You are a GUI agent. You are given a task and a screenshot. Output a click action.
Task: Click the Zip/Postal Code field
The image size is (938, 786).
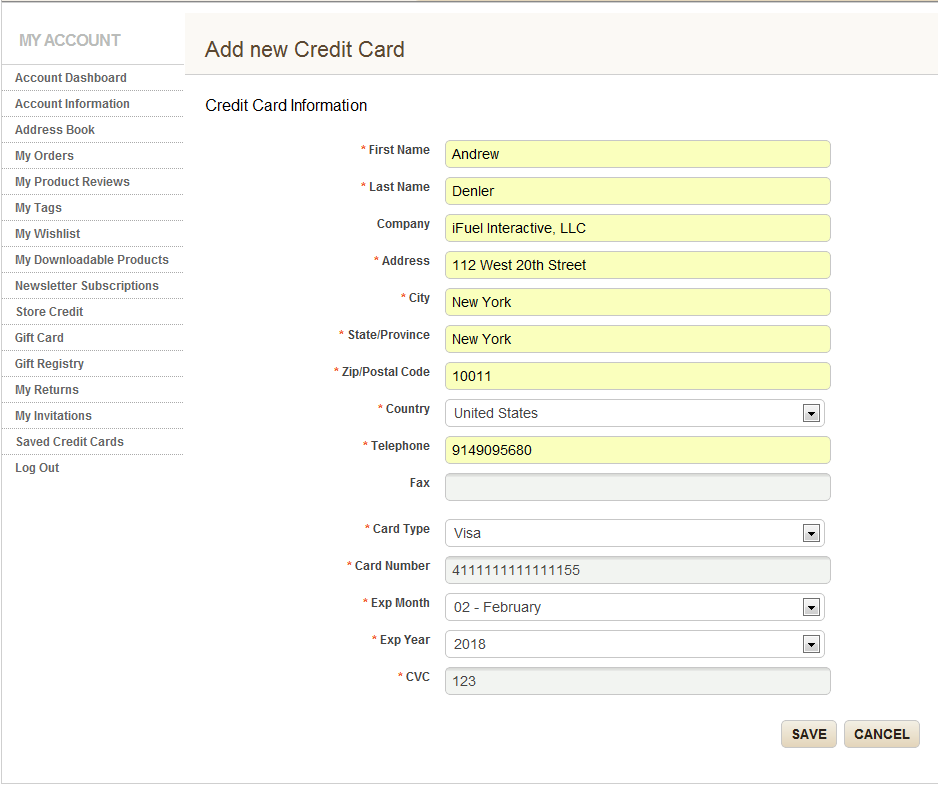[x=638, y=377]
